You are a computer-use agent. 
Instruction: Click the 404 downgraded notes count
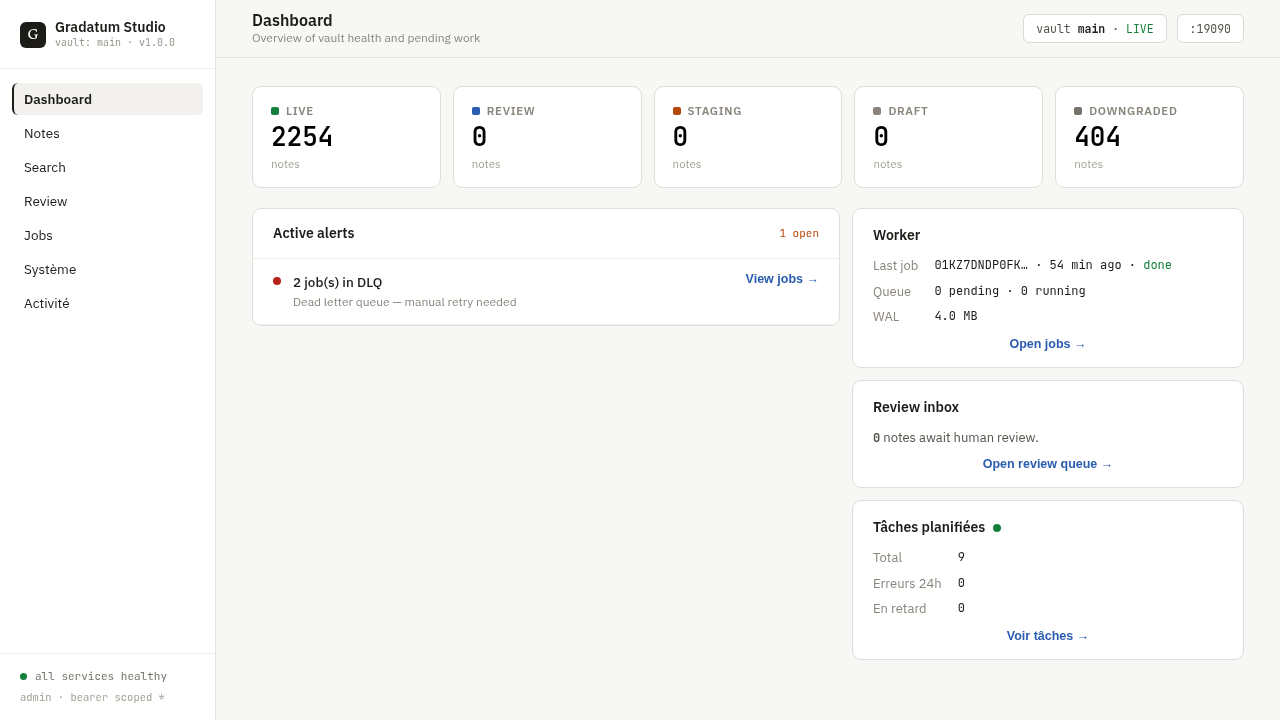pos(1098,137)
